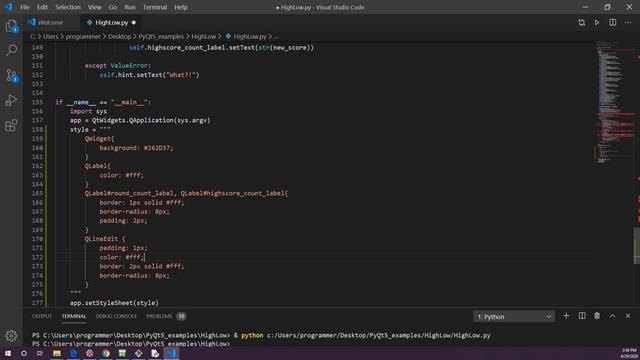Click the #262D37 background color value
Viewport: 640px width, 360px height.
click(x=157, y=148)
